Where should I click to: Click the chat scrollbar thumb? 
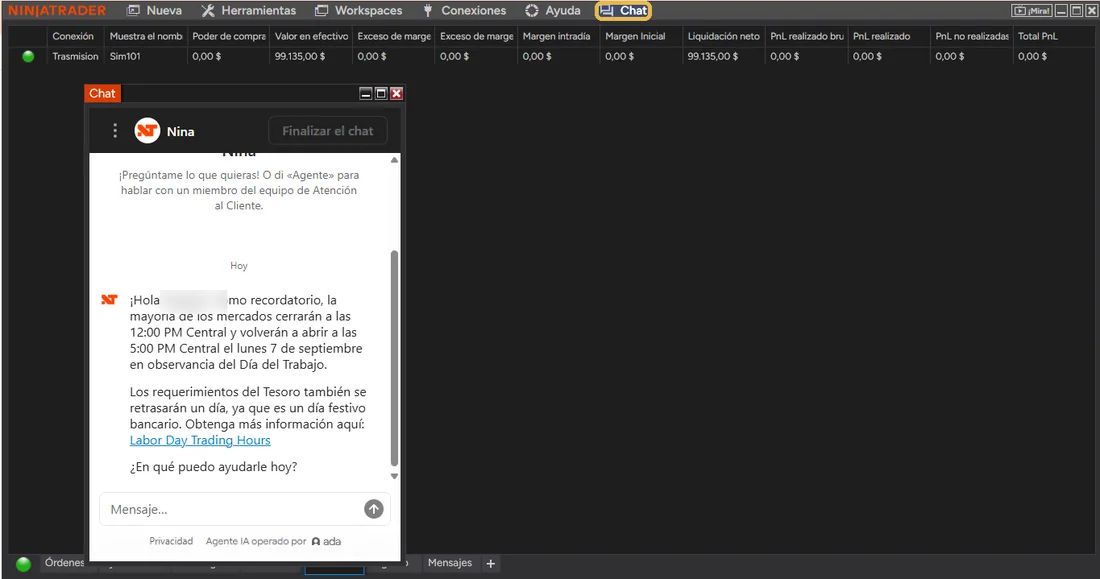pyautogui.click(x=394, y=358)
